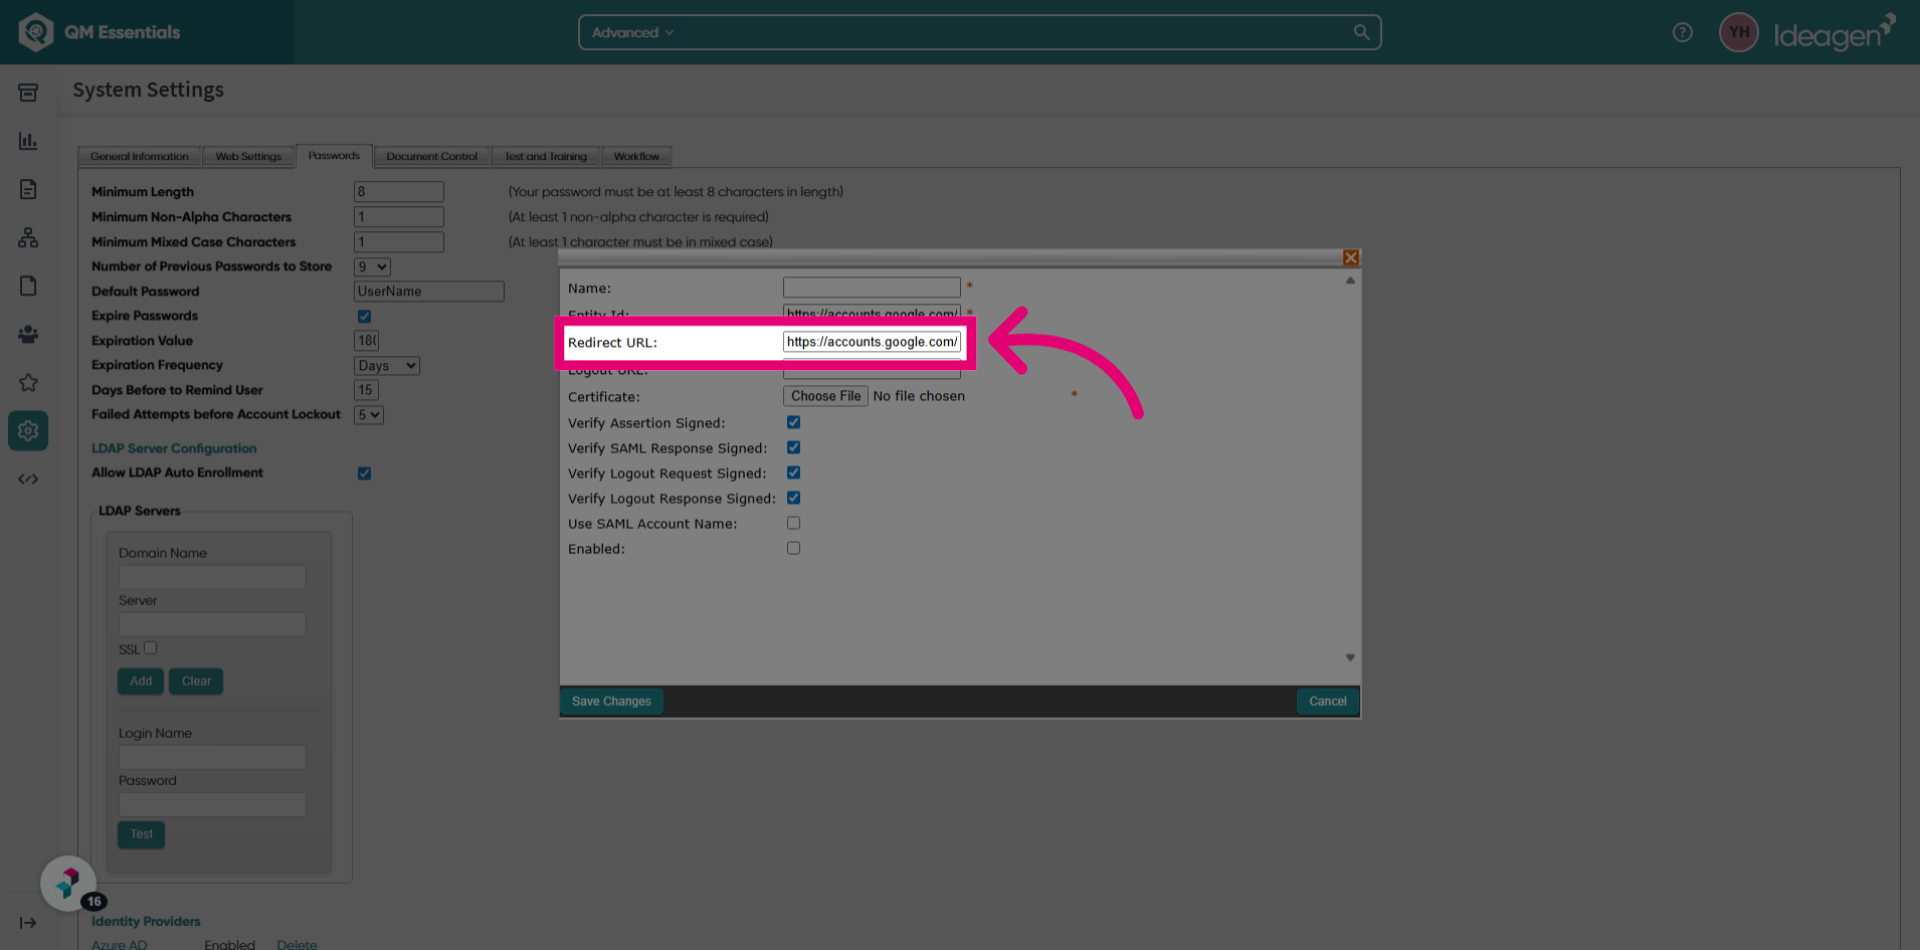Open the star favorites sidebar icon
The image size is (1920, 950).
(28, 382)
